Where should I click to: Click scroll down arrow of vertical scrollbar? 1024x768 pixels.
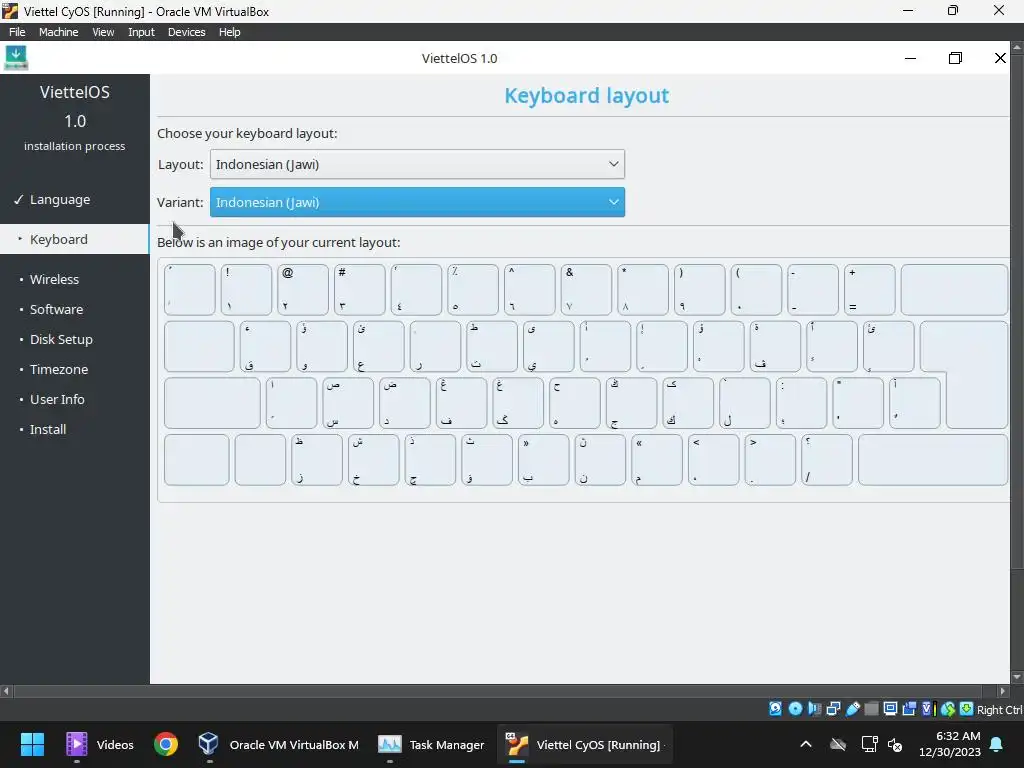(1017, 677)
